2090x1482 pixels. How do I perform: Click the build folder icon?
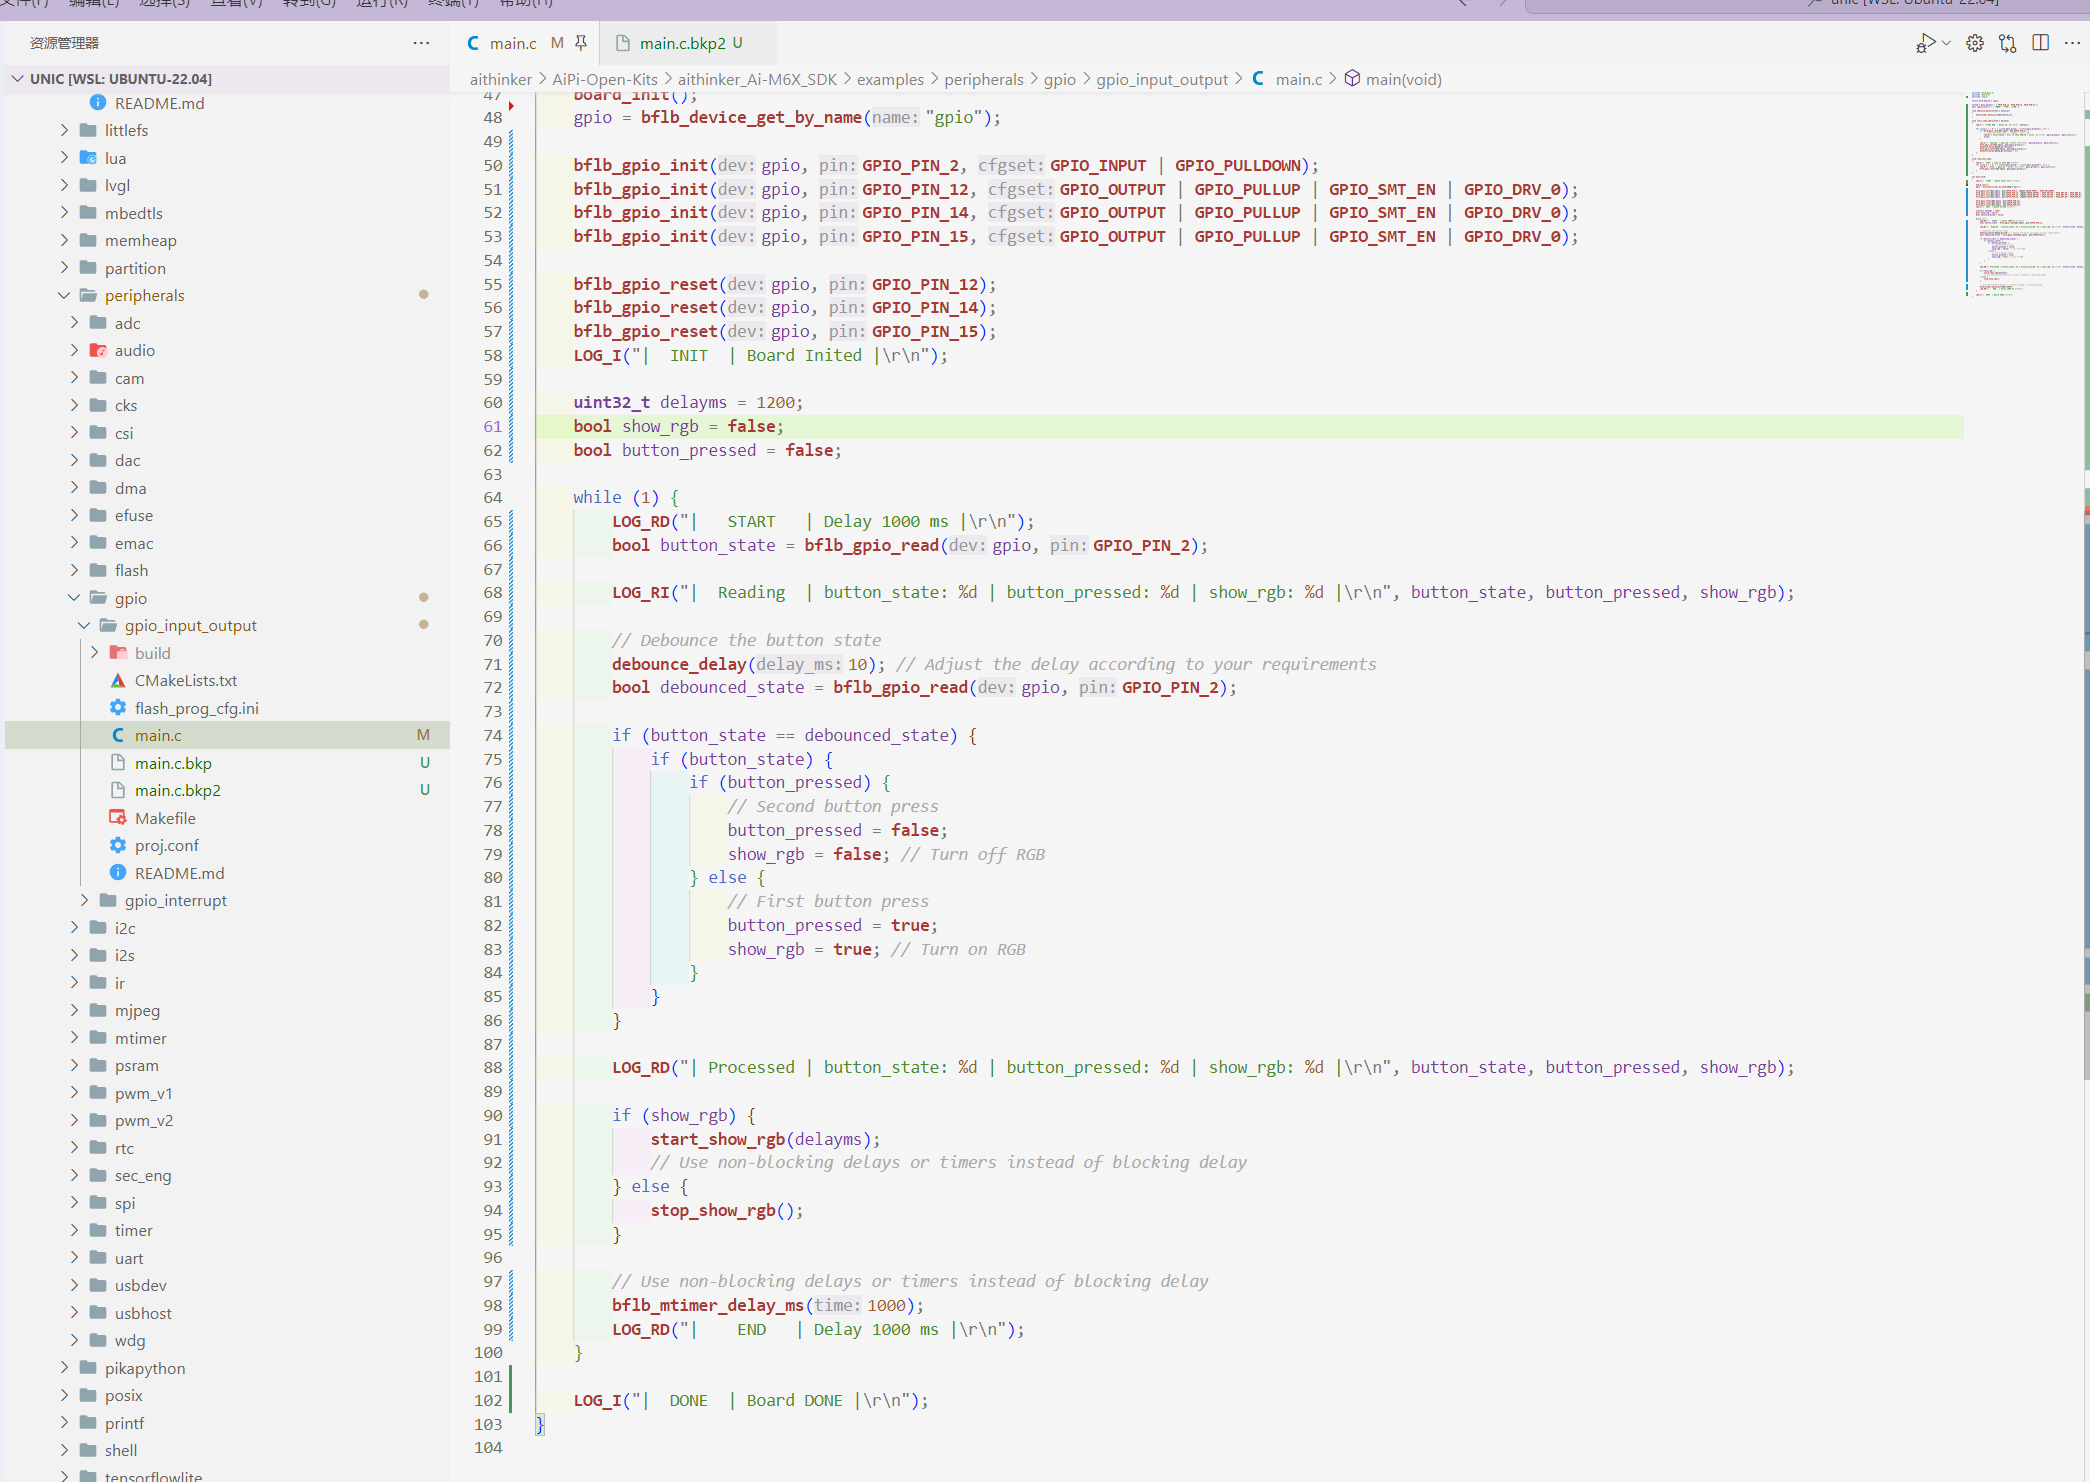coord(118,652)
